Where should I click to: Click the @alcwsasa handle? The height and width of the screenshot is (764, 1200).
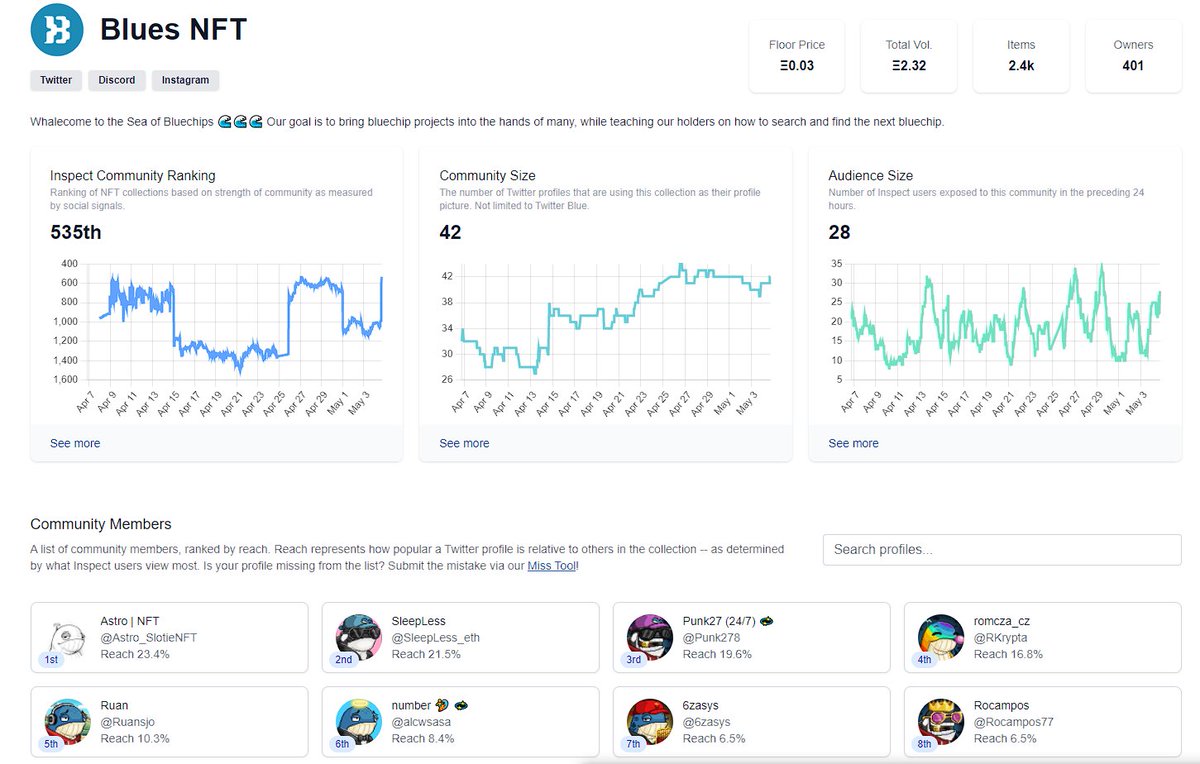pyautogui.click(x=423, y=722)
